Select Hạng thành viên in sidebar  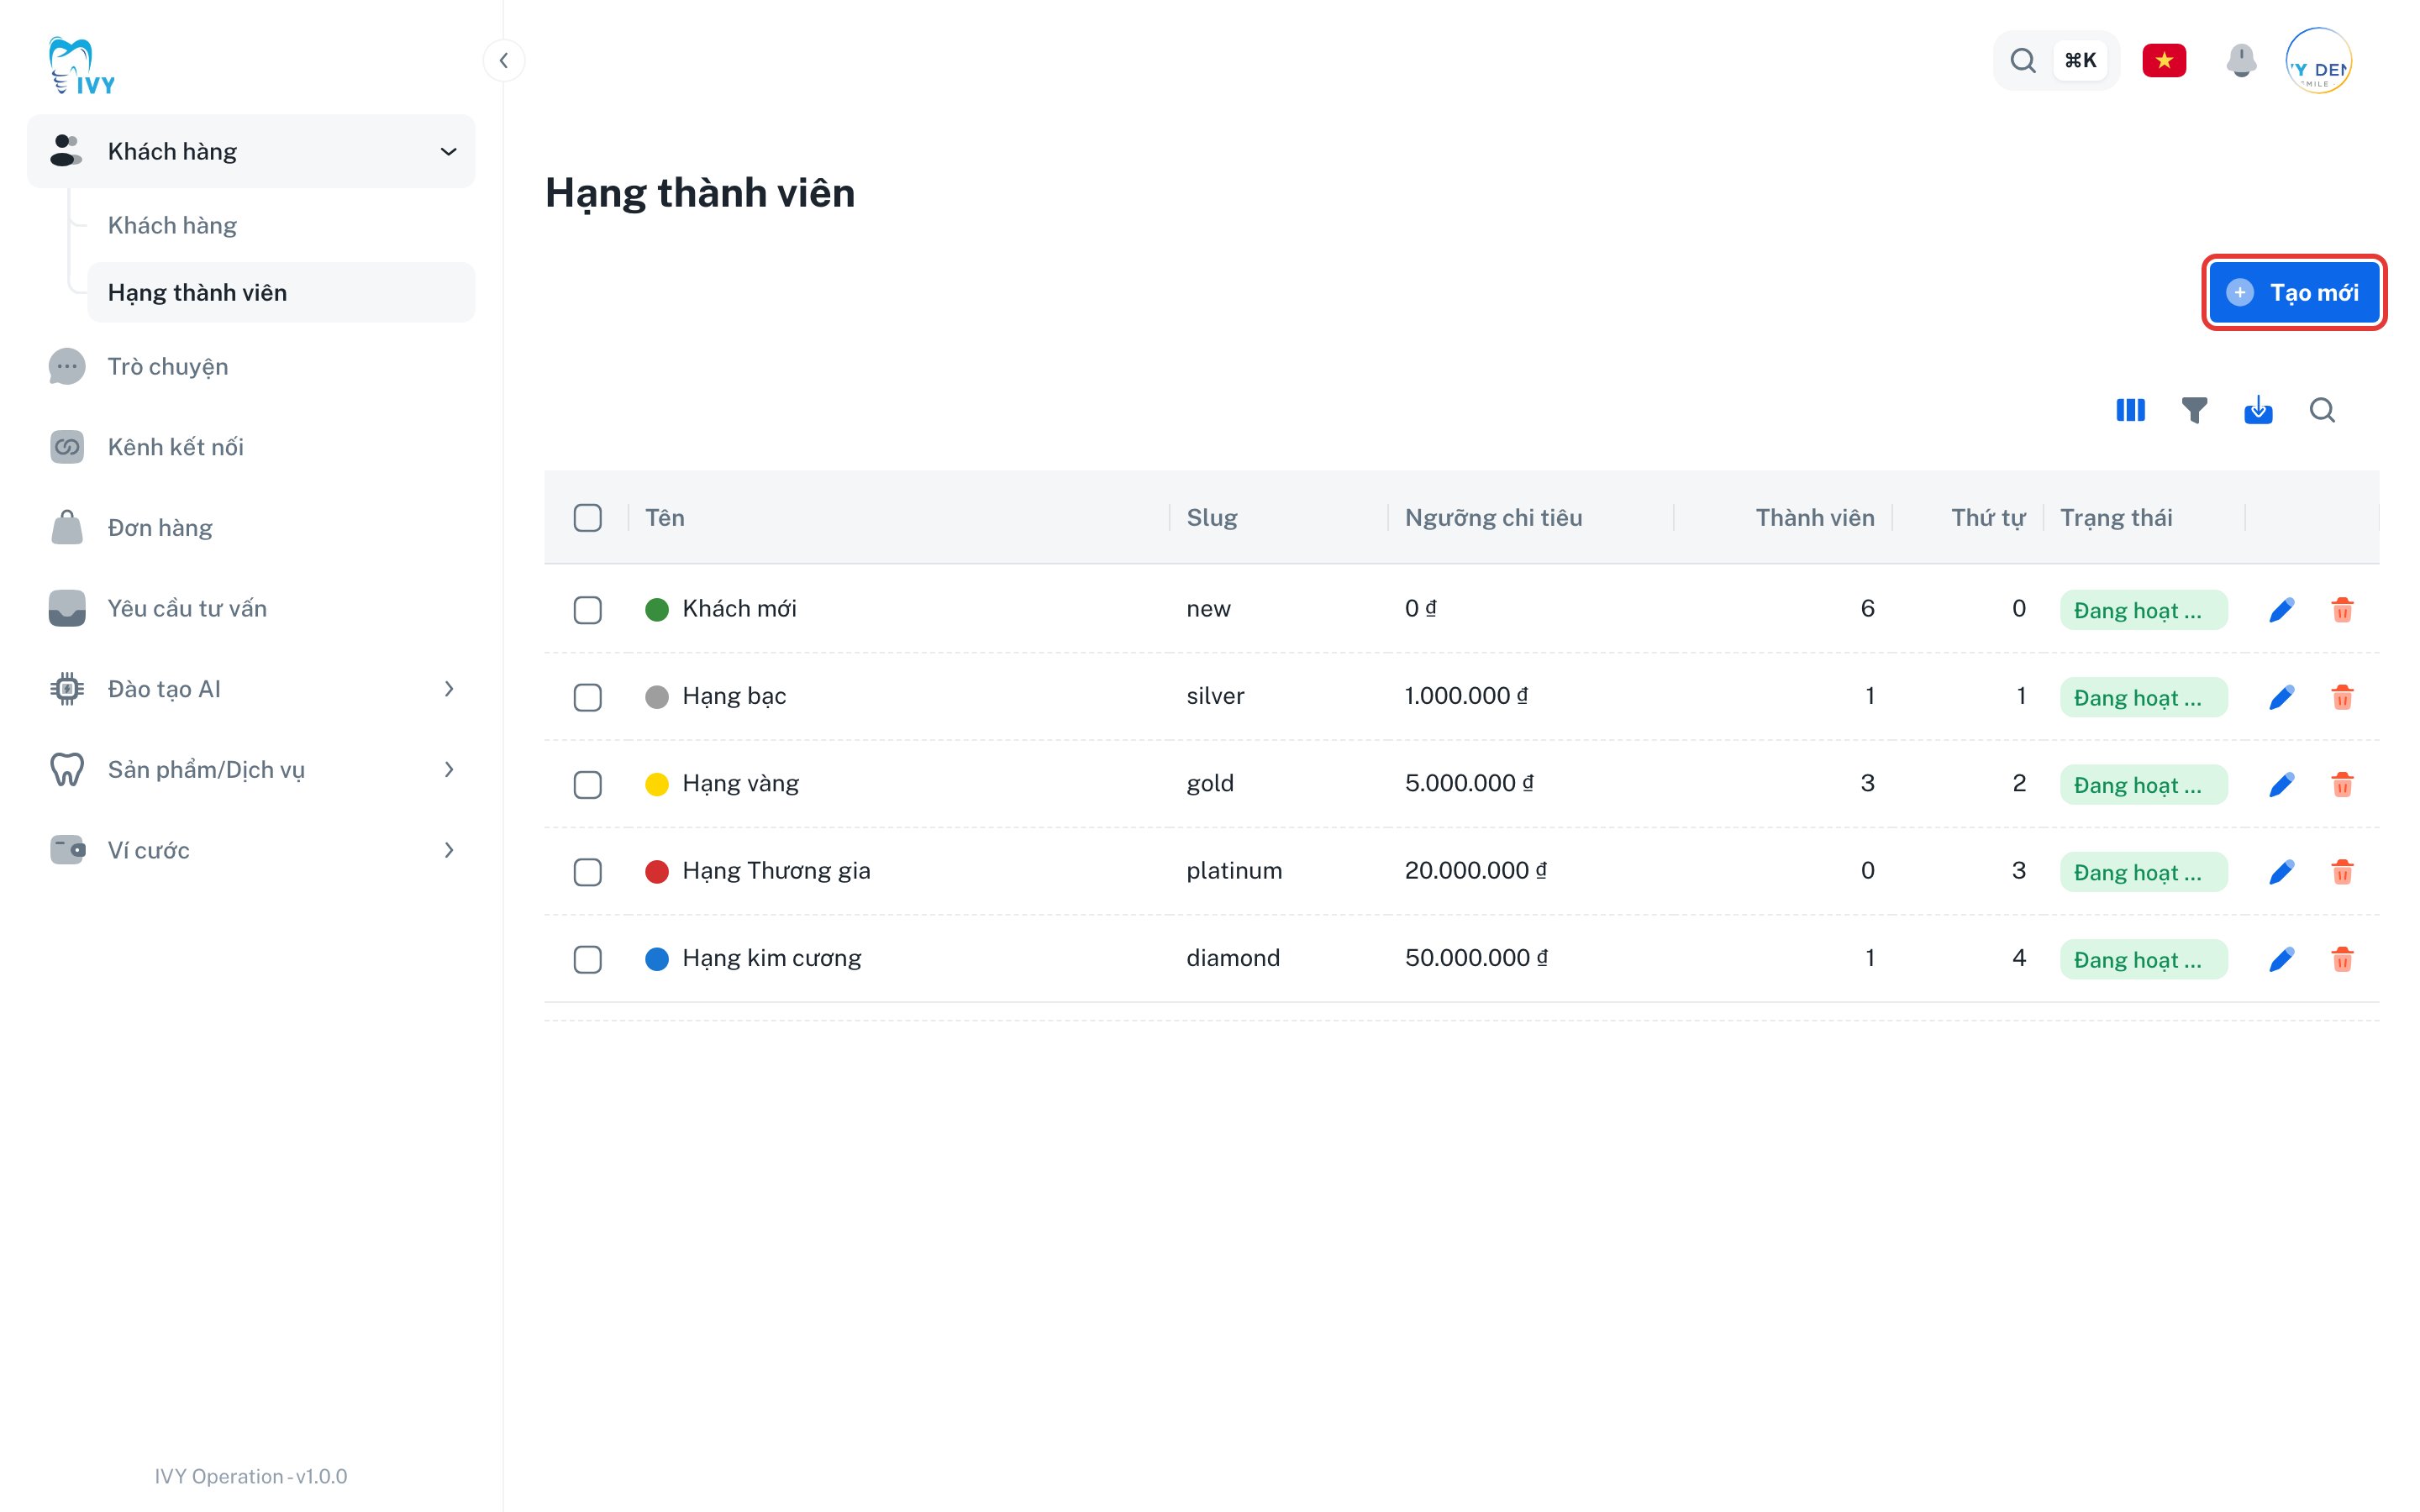tap(281, 292)
